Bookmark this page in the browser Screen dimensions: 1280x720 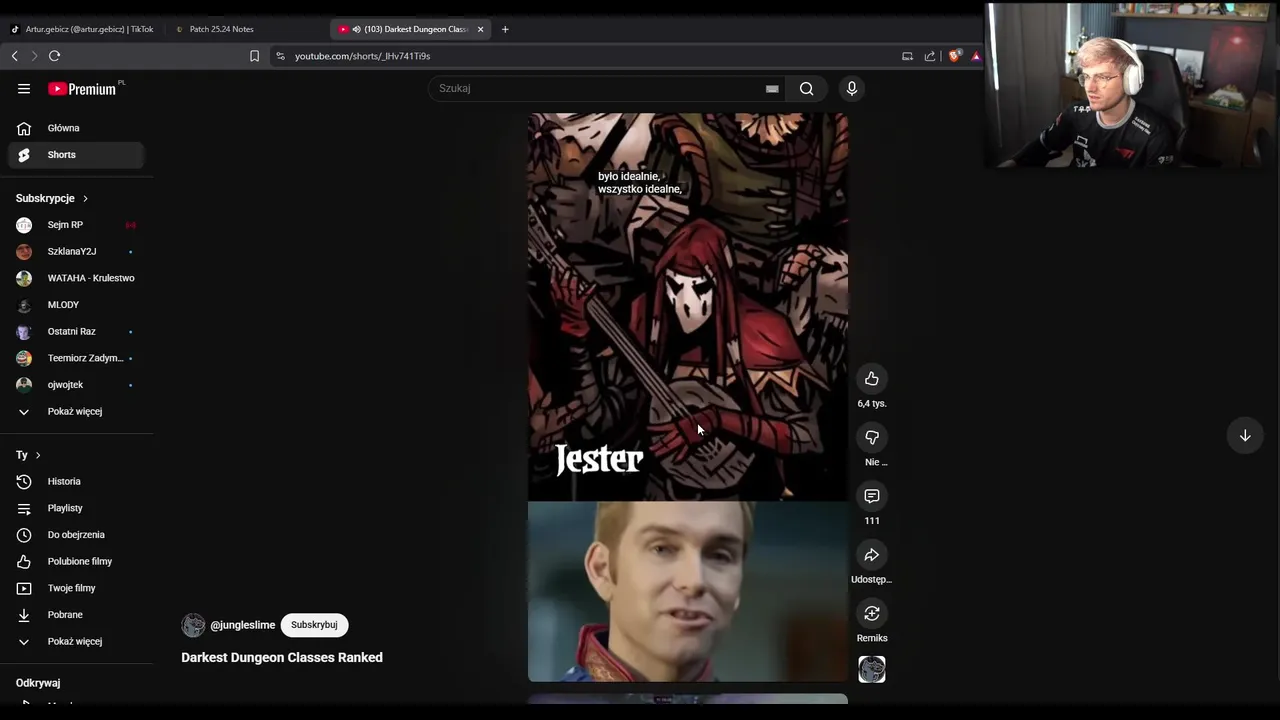tap(254, 56)
